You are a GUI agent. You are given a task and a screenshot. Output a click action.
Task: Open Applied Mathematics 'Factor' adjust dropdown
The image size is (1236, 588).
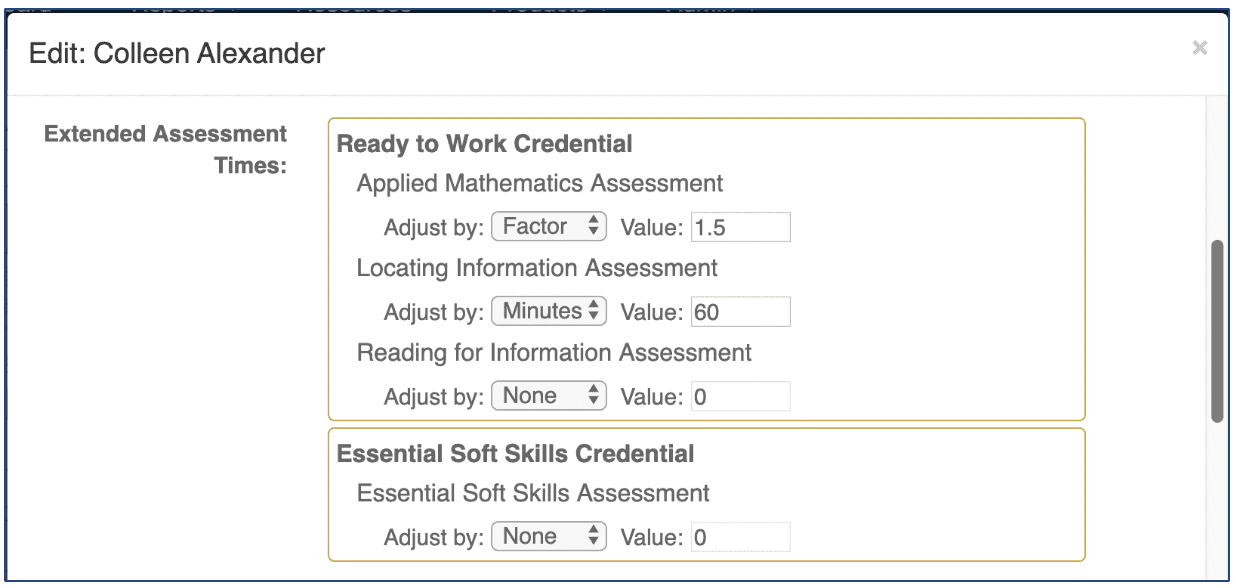coord(549,227)
